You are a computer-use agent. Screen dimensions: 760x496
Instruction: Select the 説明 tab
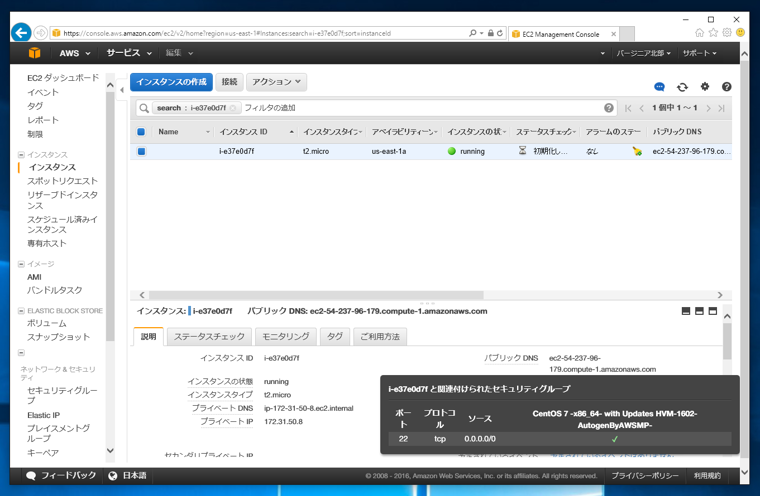coord(148,336)
